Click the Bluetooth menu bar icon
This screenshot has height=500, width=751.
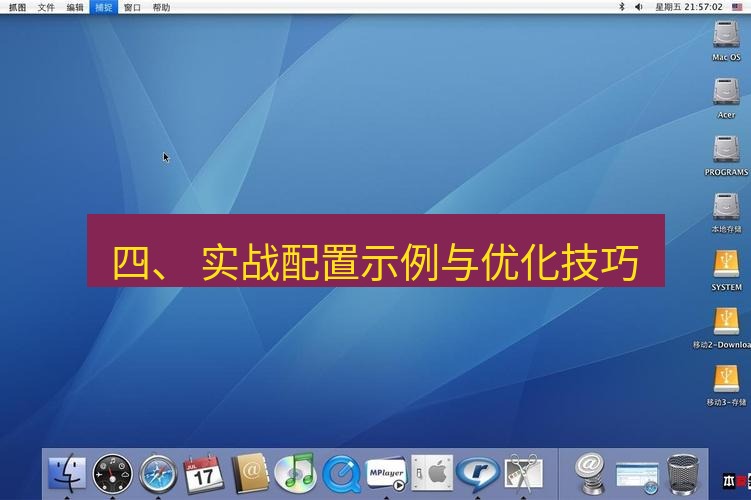coord(622,7)
